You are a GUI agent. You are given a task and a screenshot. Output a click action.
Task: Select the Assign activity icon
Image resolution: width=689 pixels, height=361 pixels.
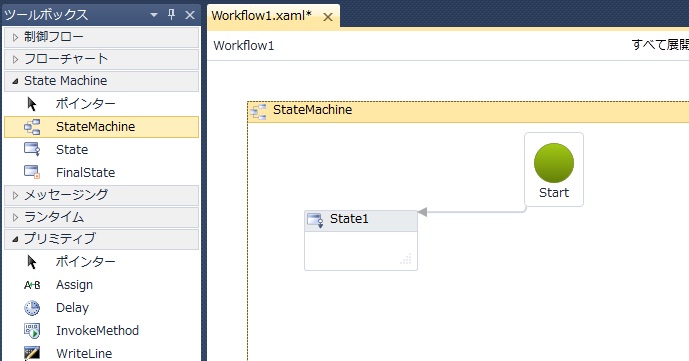(32, 285)
